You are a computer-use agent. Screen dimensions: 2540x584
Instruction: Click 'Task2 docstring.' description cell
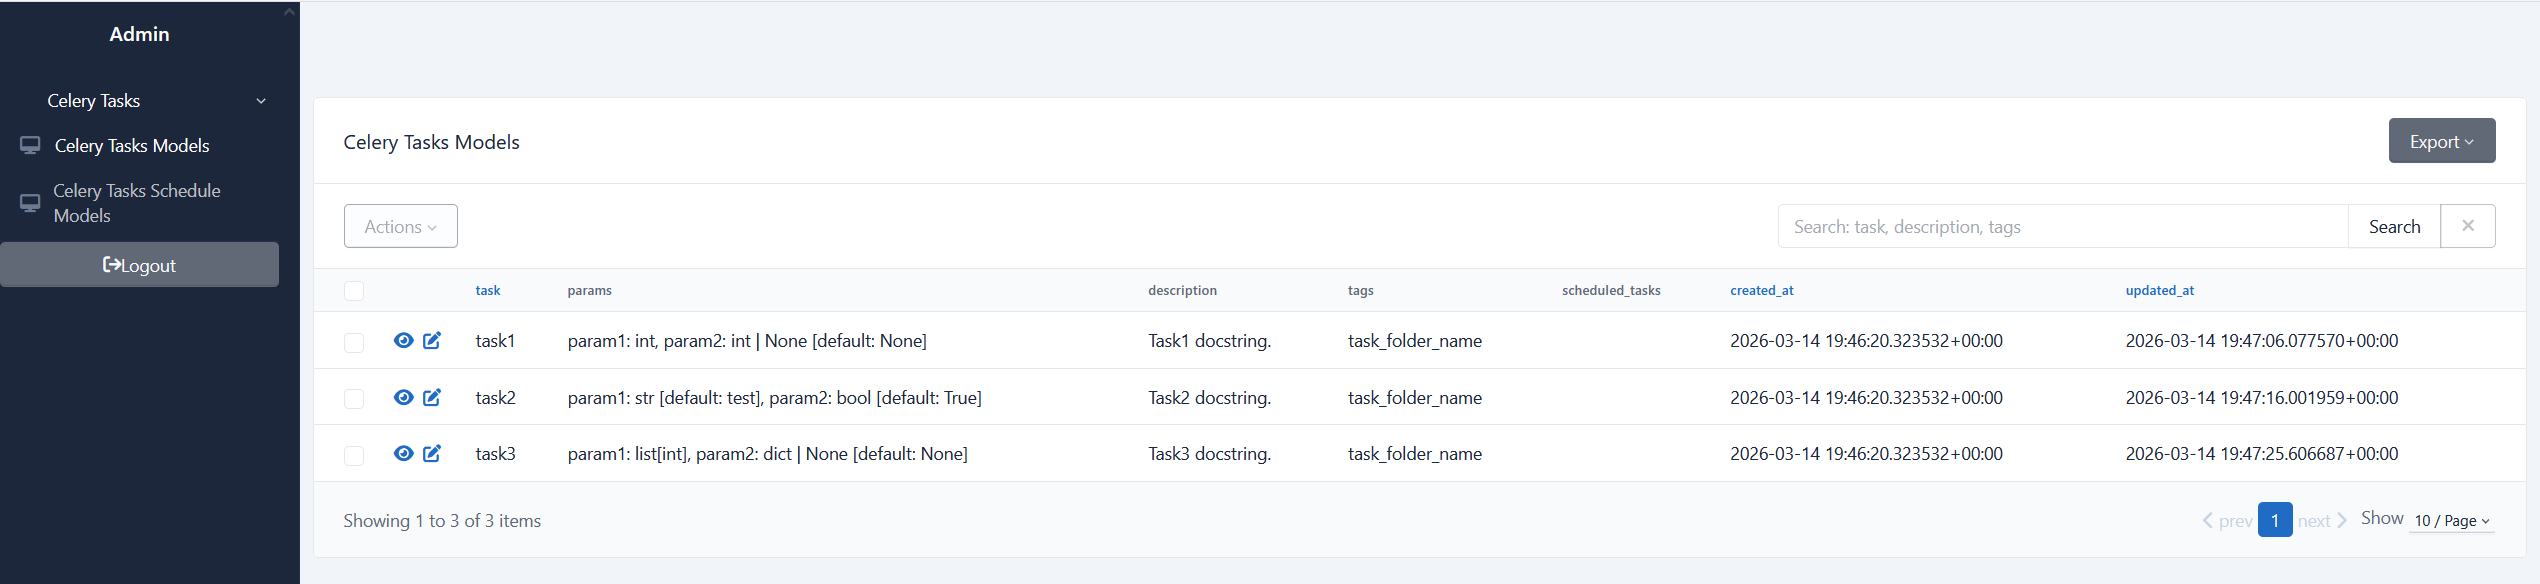(x=1209, y=398)
